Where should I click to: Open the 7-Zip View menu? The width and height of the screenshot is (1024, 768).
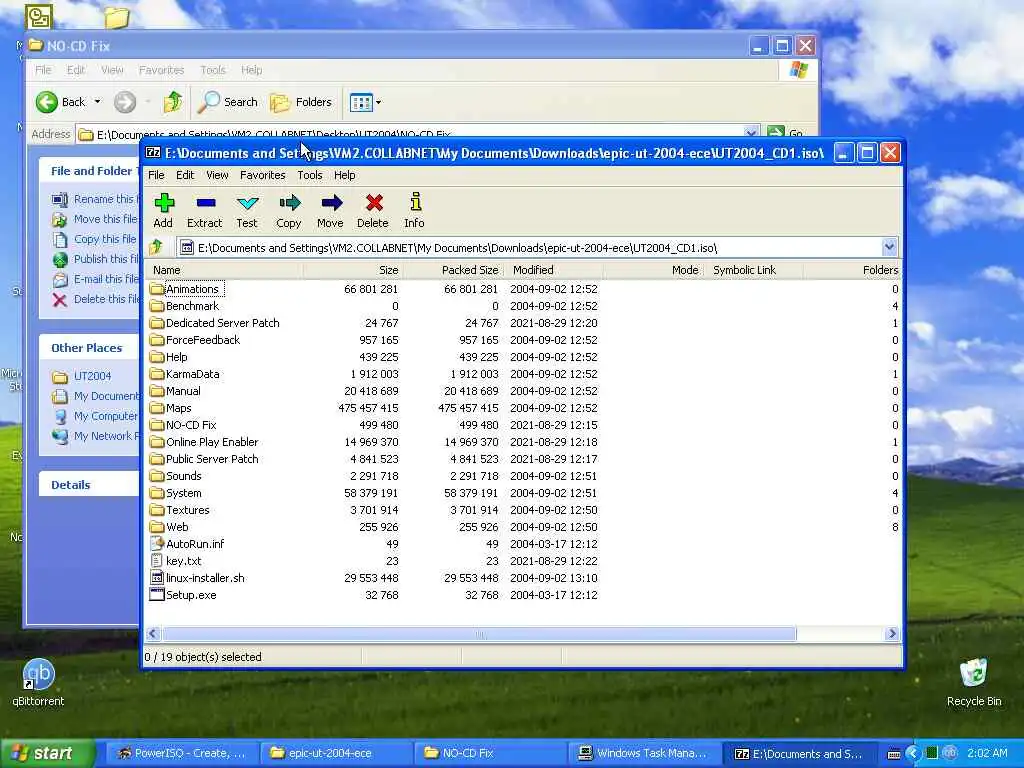(217, 175)
